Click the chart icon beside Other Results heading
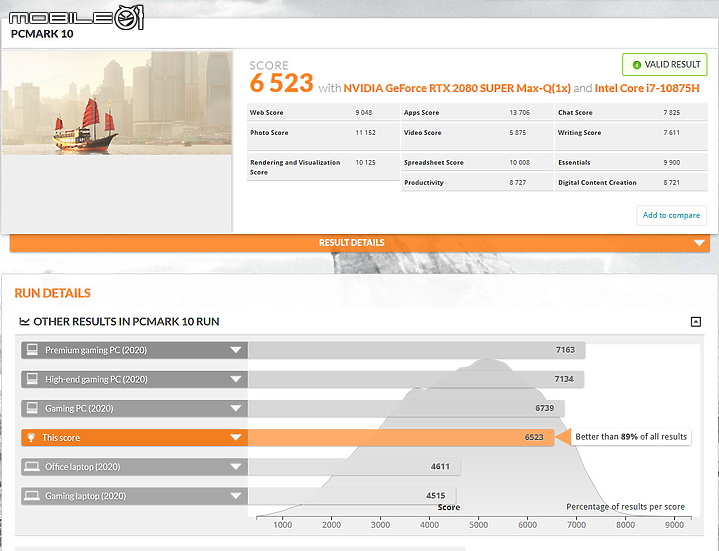The height and width of the screenshot is (551, 719). coord(24,321)
